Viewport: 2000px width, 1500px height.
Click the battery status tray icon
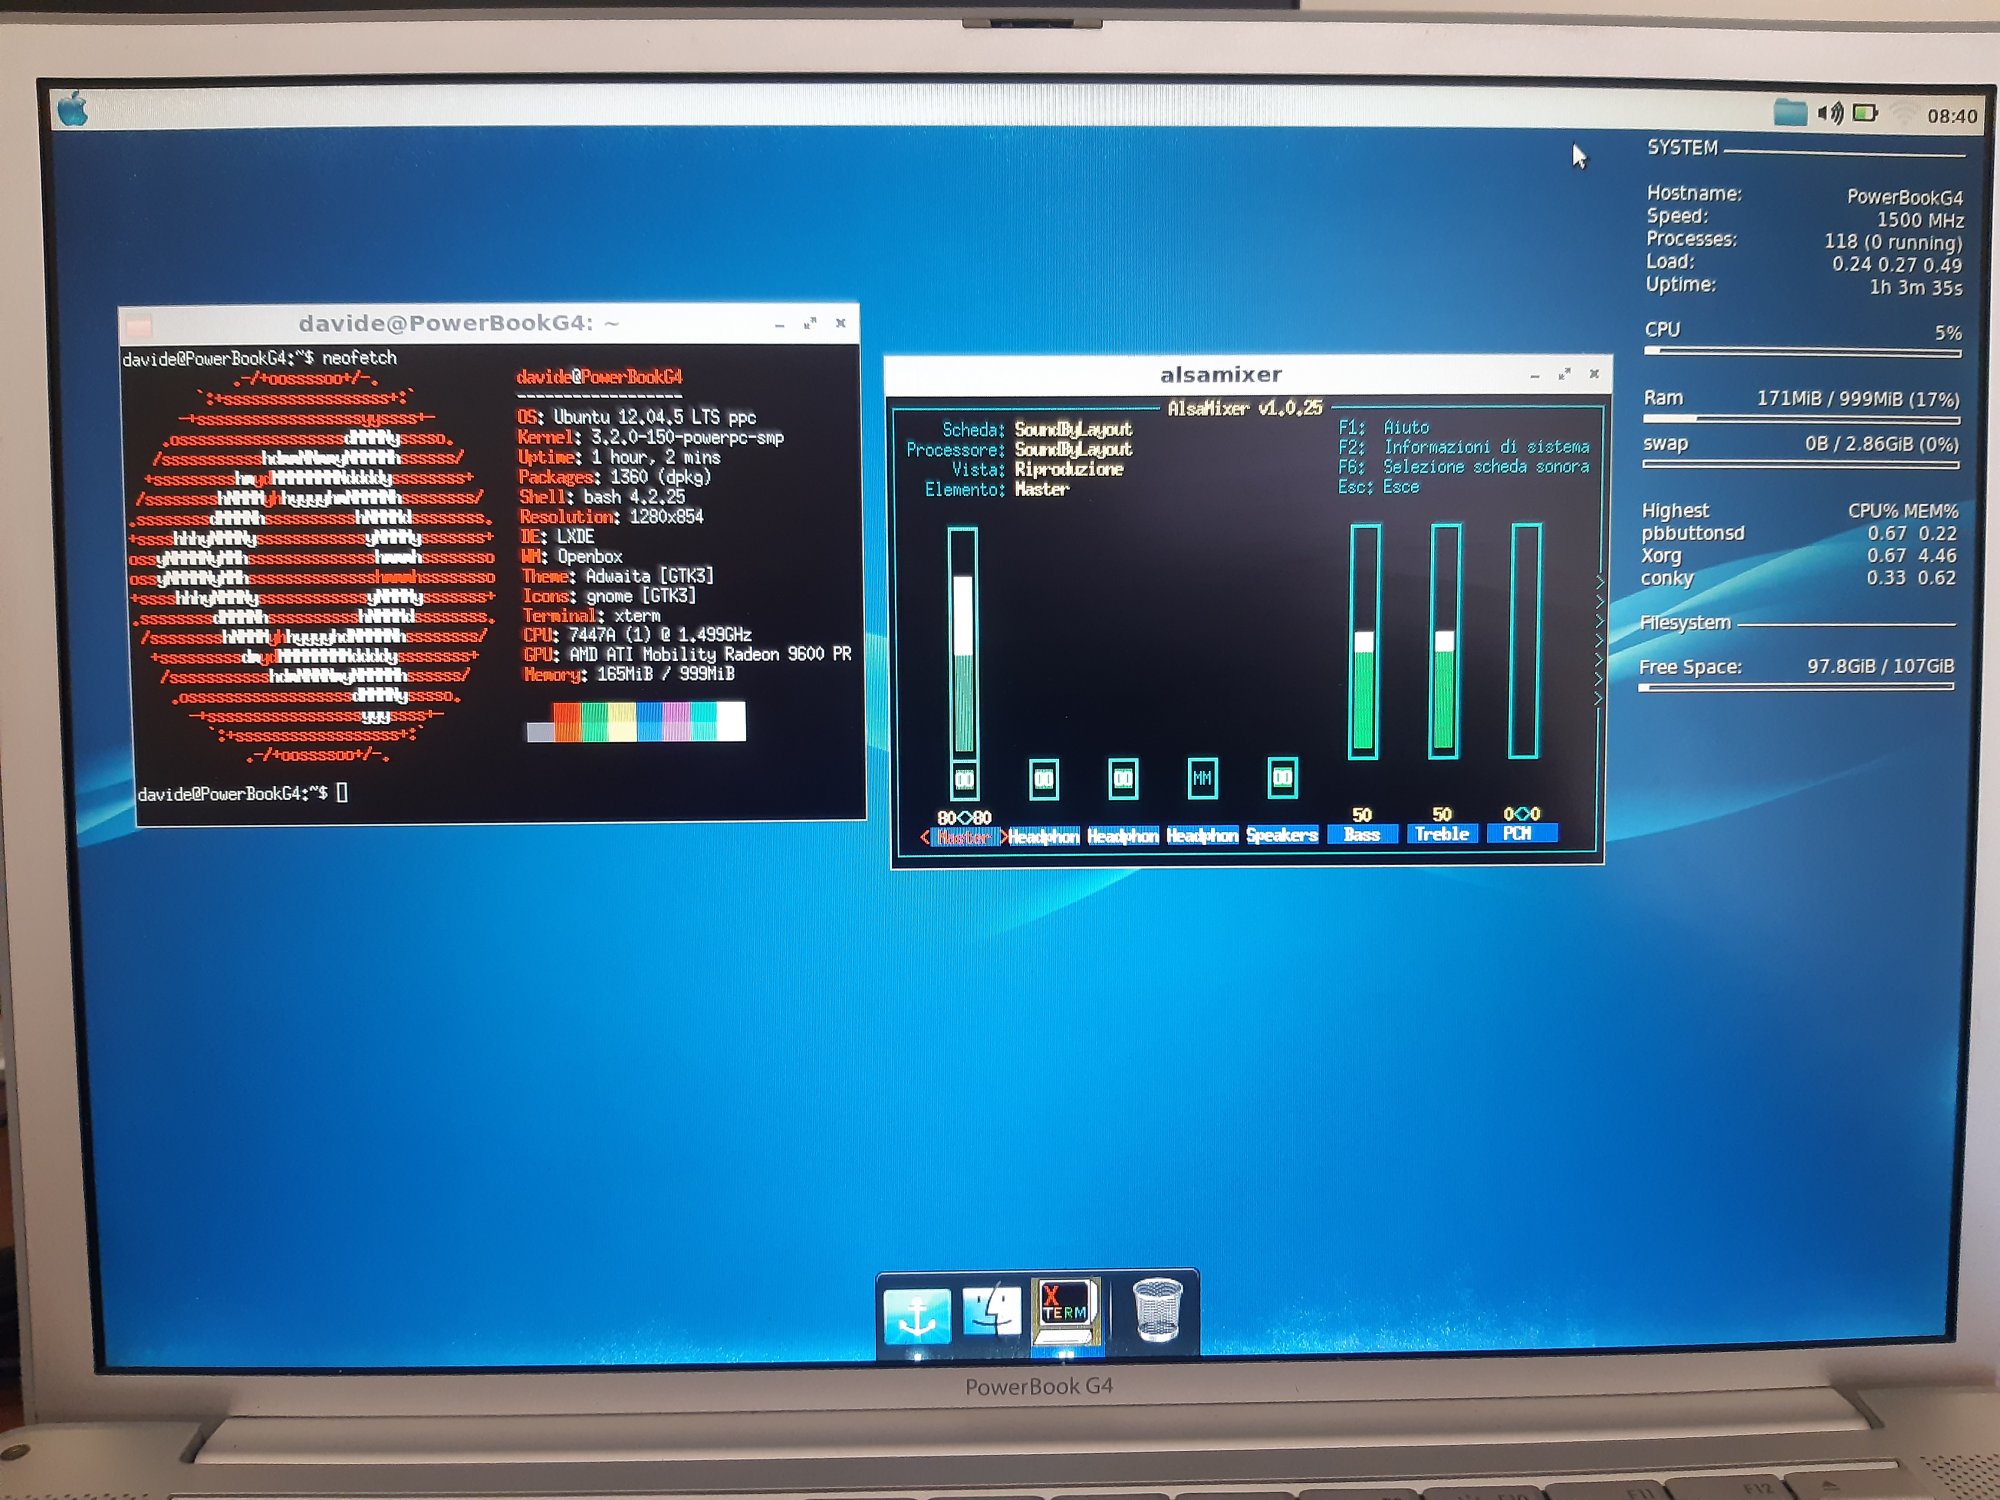click(1865, 113)
